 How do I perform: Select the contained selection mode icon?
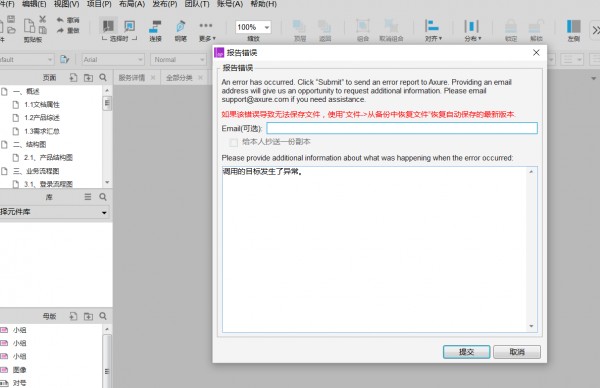(x=130, y=26)
